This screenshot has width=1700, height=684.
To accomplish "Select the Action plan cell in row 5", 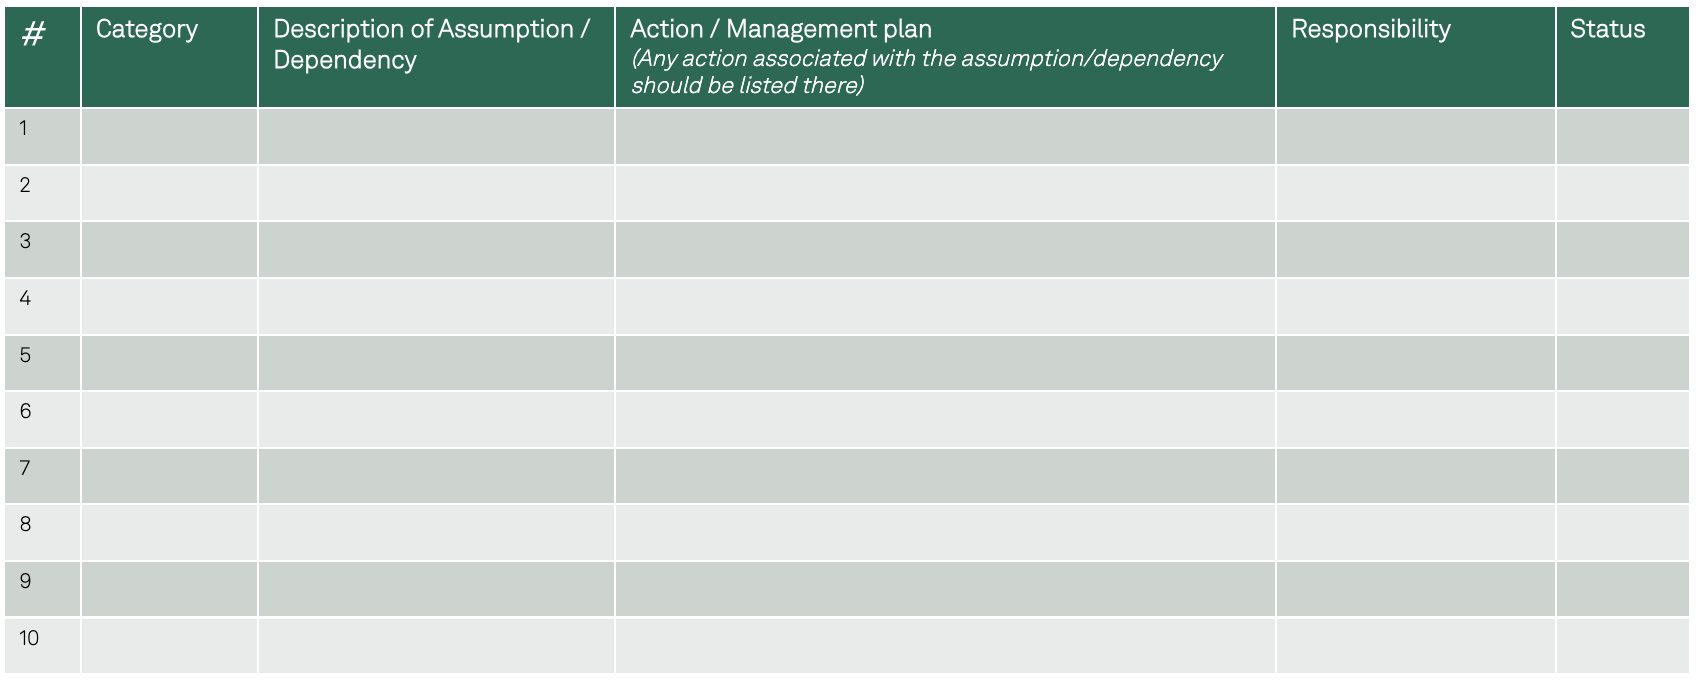I will coord(944,363).
